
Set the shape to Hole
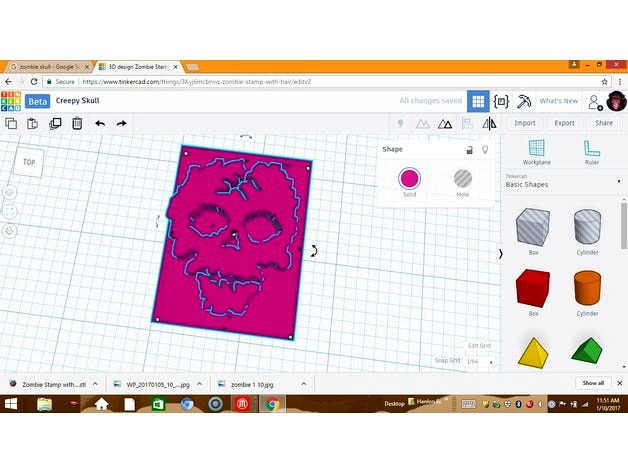pos(463,179)
